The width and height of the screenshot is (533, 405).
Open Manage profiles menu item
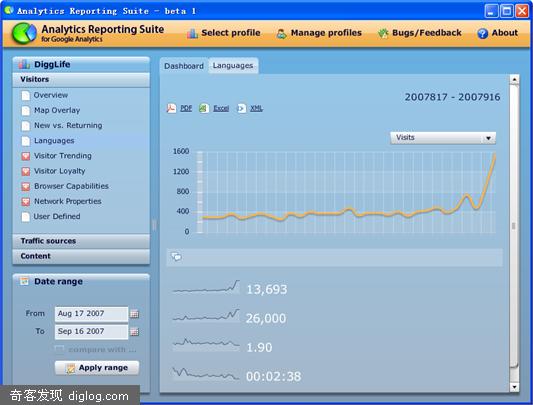(x=319, y=33)
